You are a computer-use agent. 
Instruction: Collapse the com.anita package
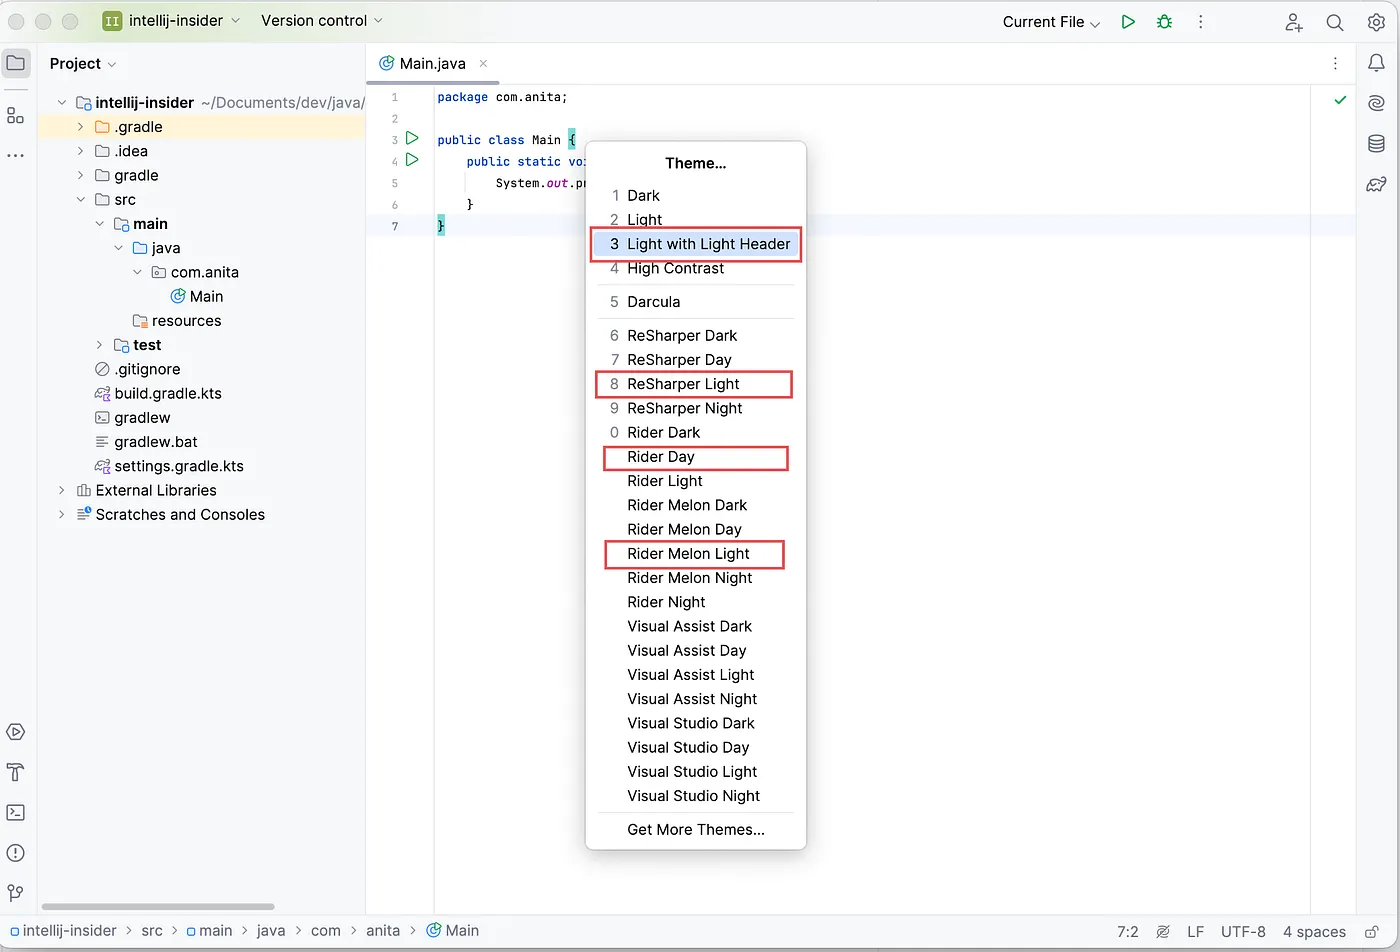coord(138,272)
